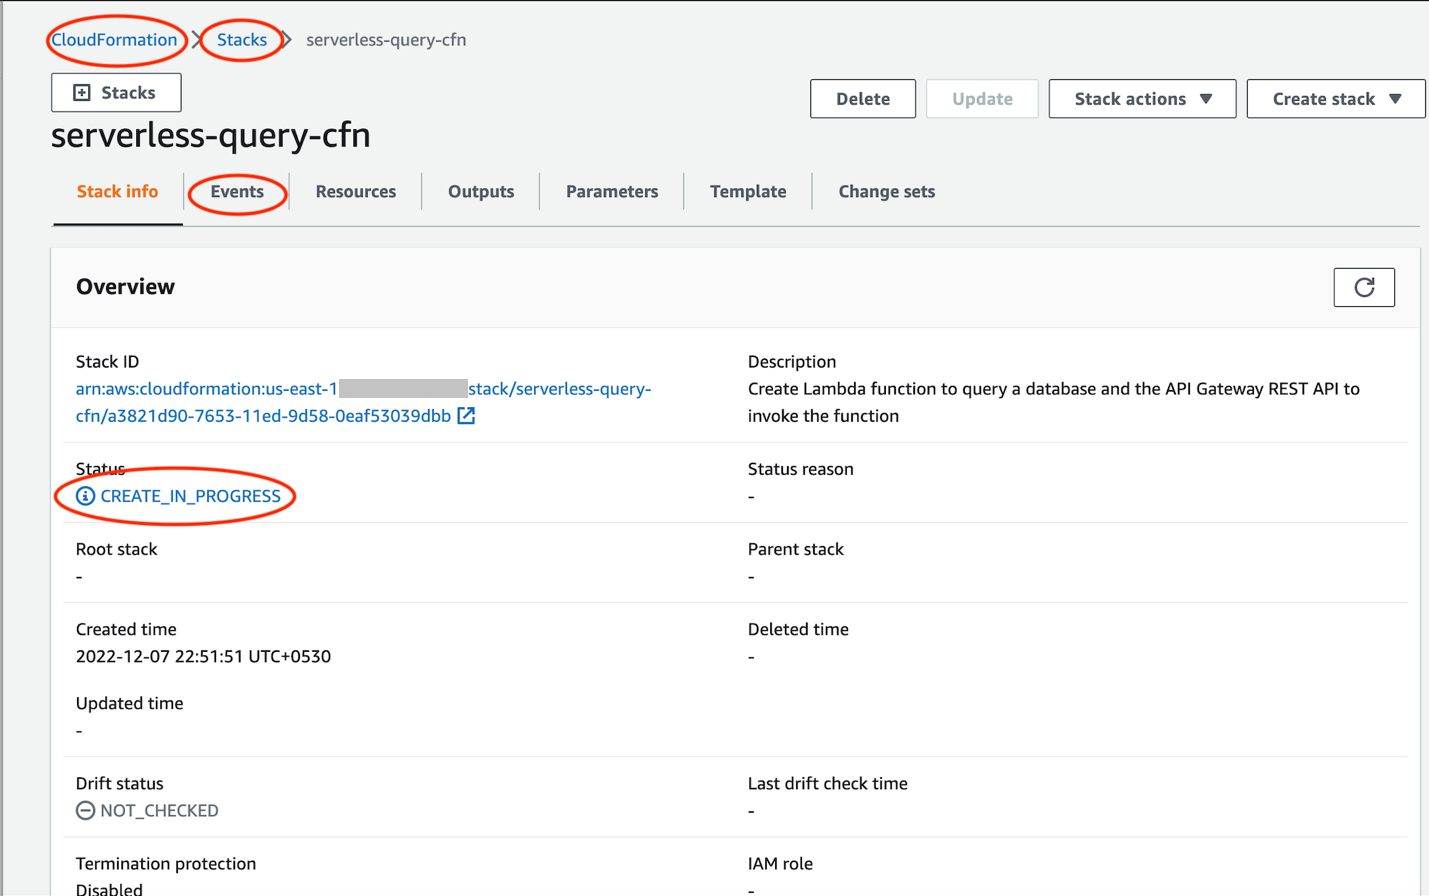The image size is (1429, 896).
Task: Click the refresh icon in Overview panel
Action: click(x=1364, y=288)
